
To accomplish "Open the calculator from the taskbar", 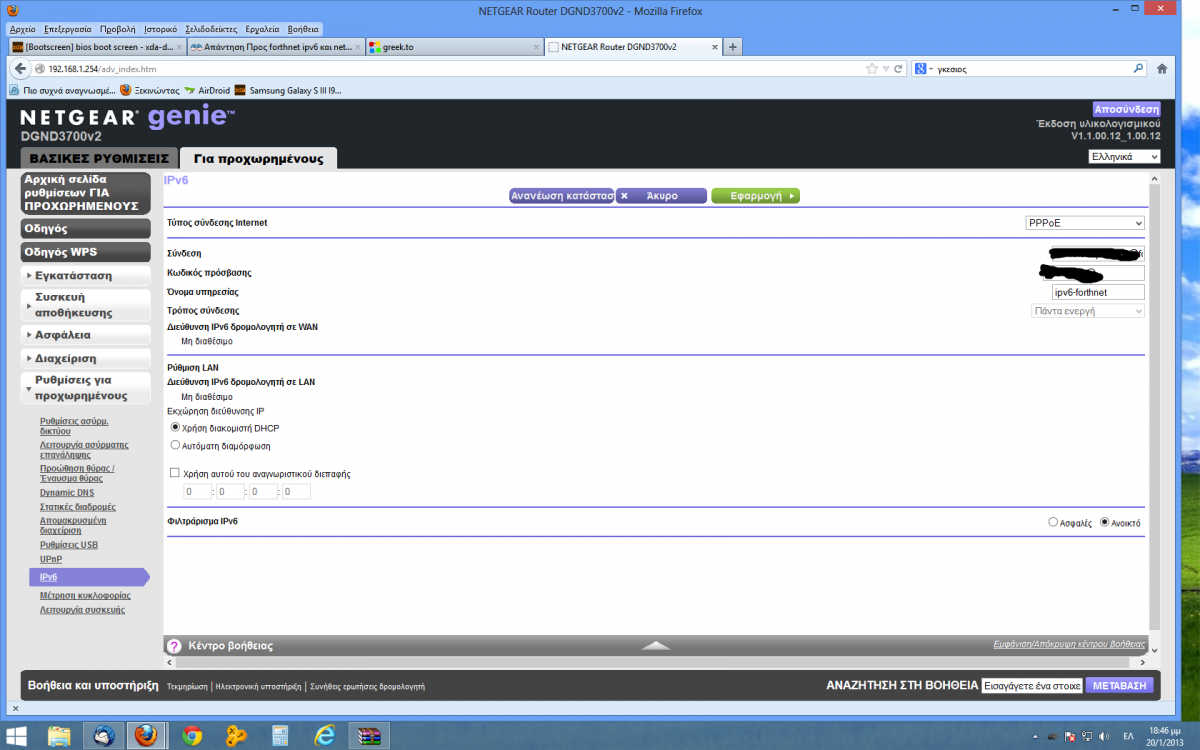I will 280,736.
